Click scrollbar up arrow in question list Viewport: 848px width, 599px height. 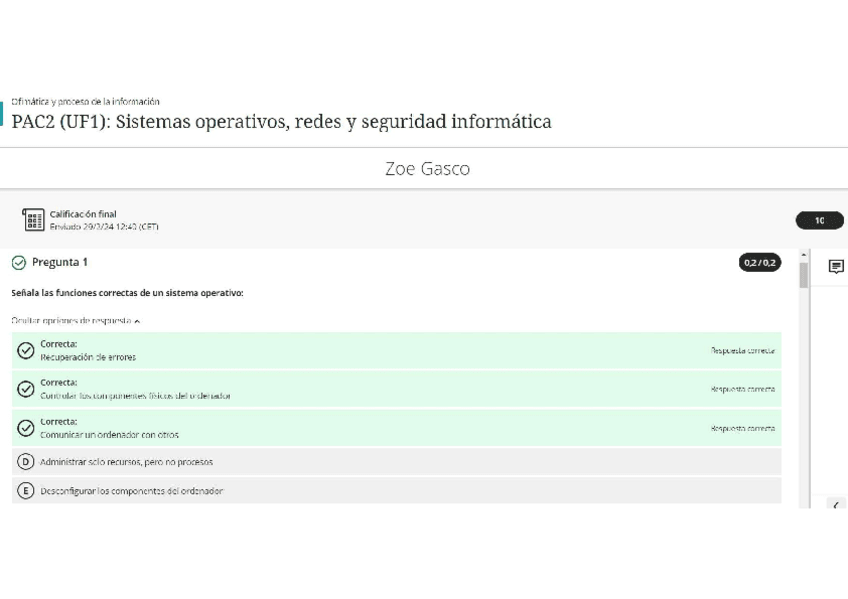tap(803, 255)
